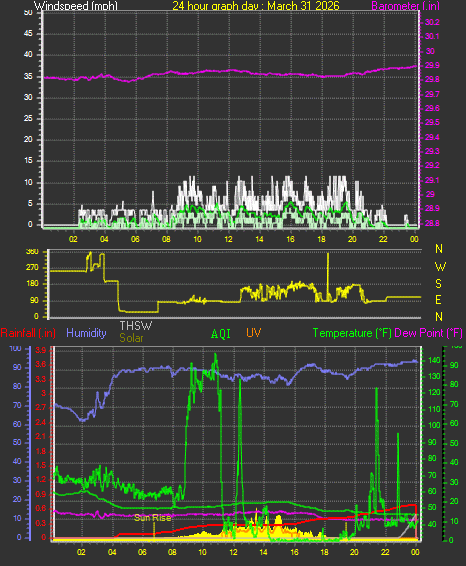Viewport: 466px width, 566px height.
Task: Select the white THSW legend label
Action: click(136, 326)
